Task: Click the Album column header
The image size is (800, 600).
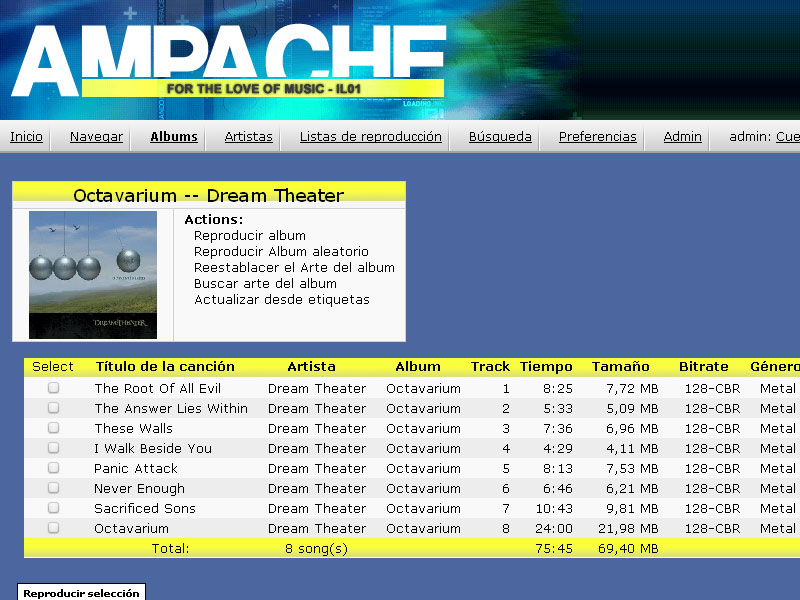Action: pyautogui.click(x=418, y=366)
